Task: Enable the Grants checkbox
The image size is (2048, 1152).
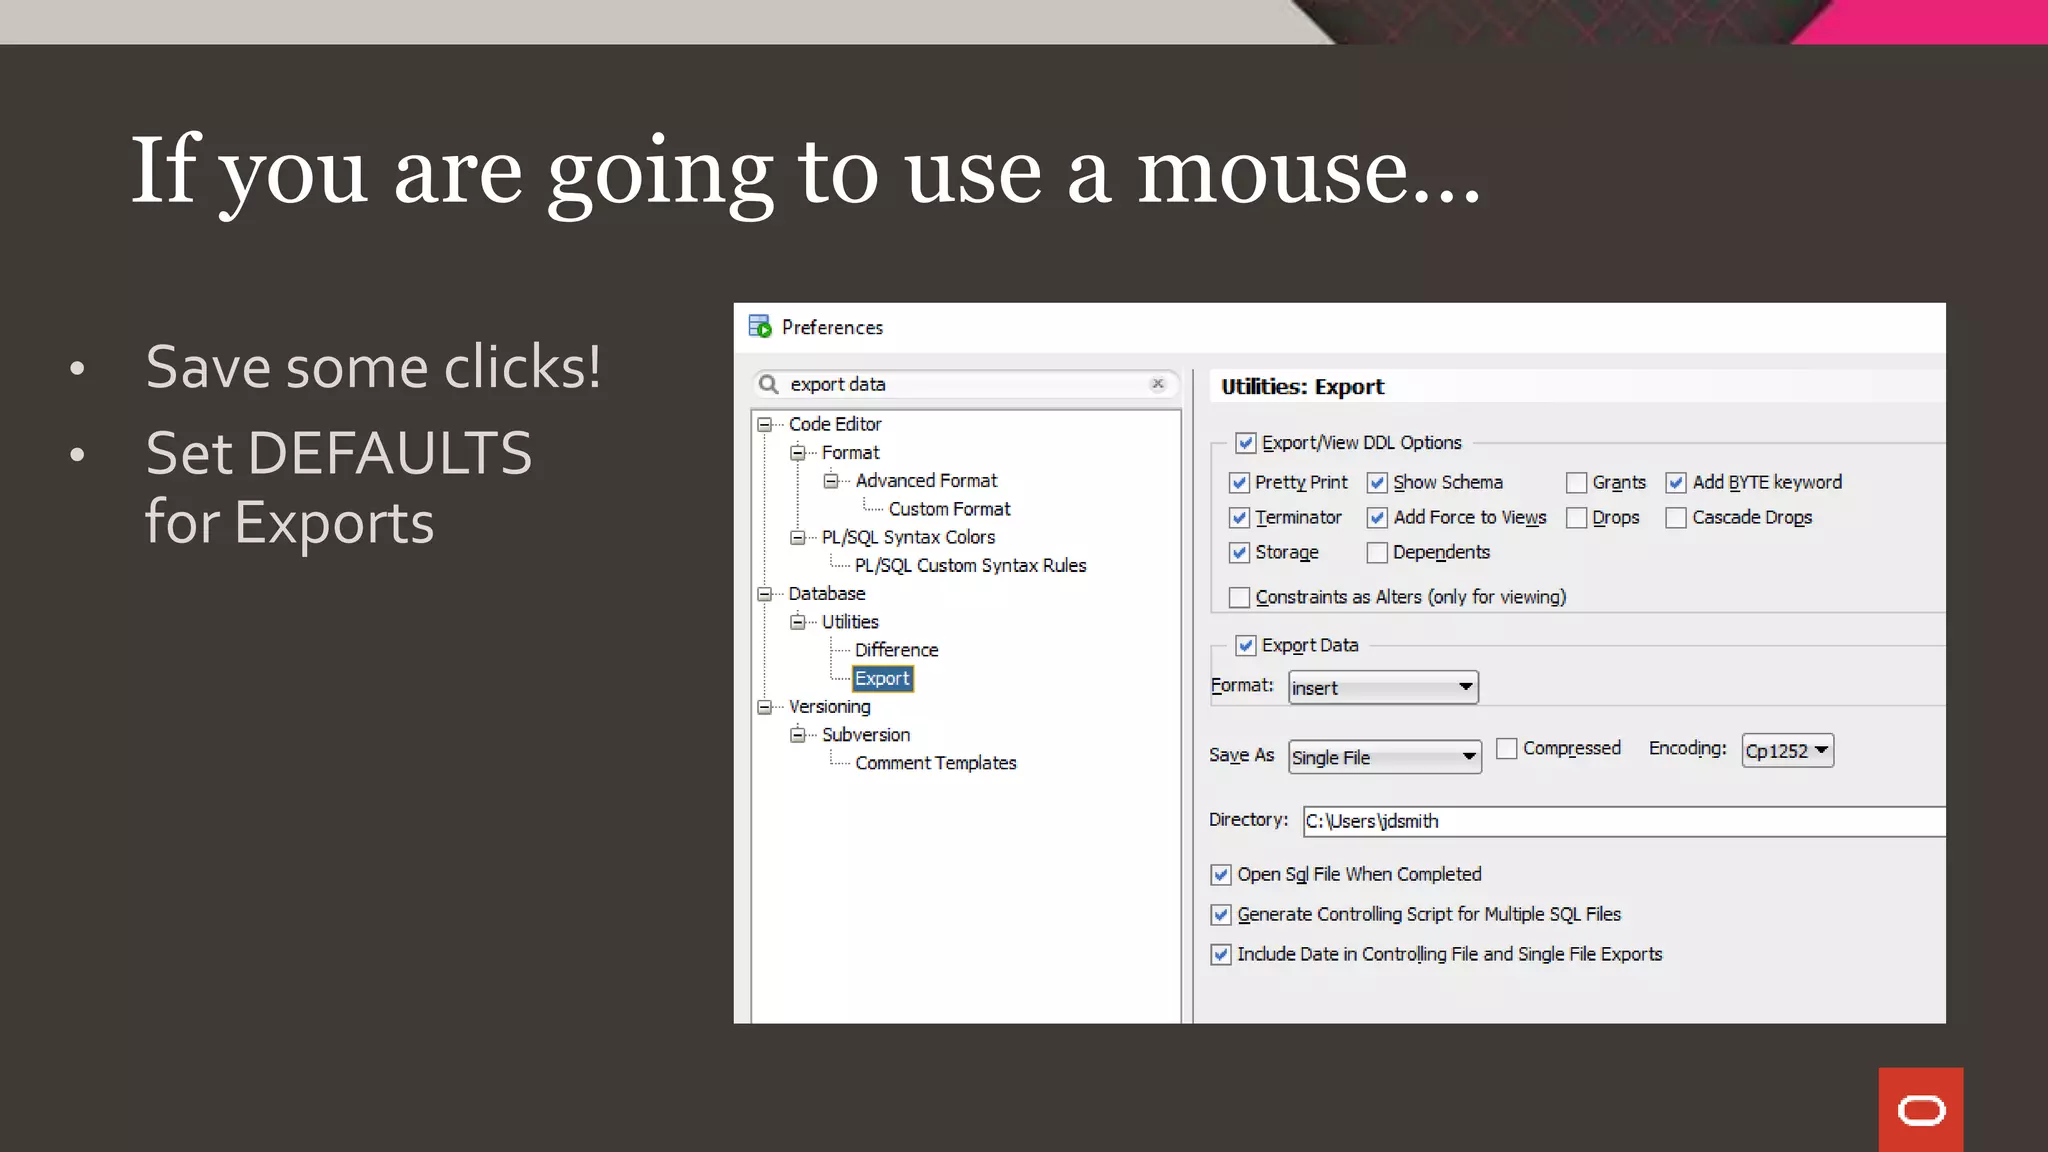Action: coord(1576,482)
